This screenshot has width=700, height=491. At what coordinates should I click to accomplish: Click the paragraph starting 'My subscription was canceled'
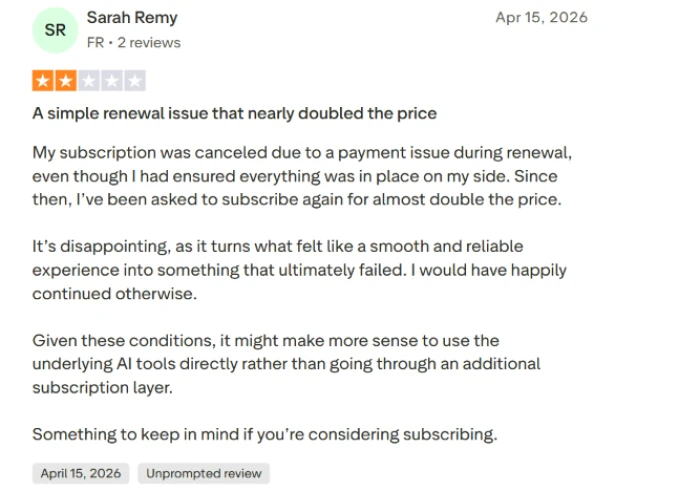(x=302, y=176)
